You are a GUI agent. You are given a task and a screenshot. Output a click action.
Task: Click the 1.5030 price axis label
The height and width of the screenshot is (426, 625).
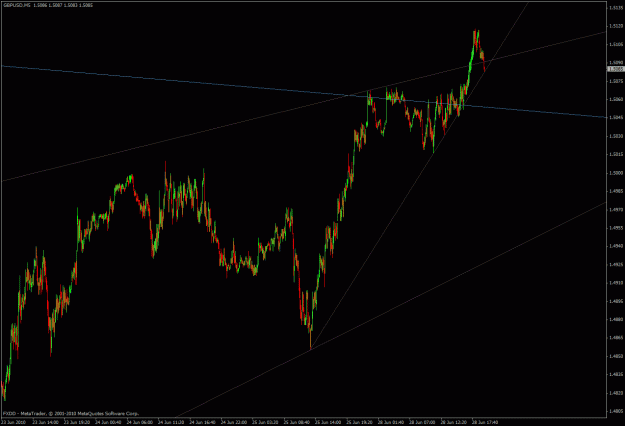(616, 136)
